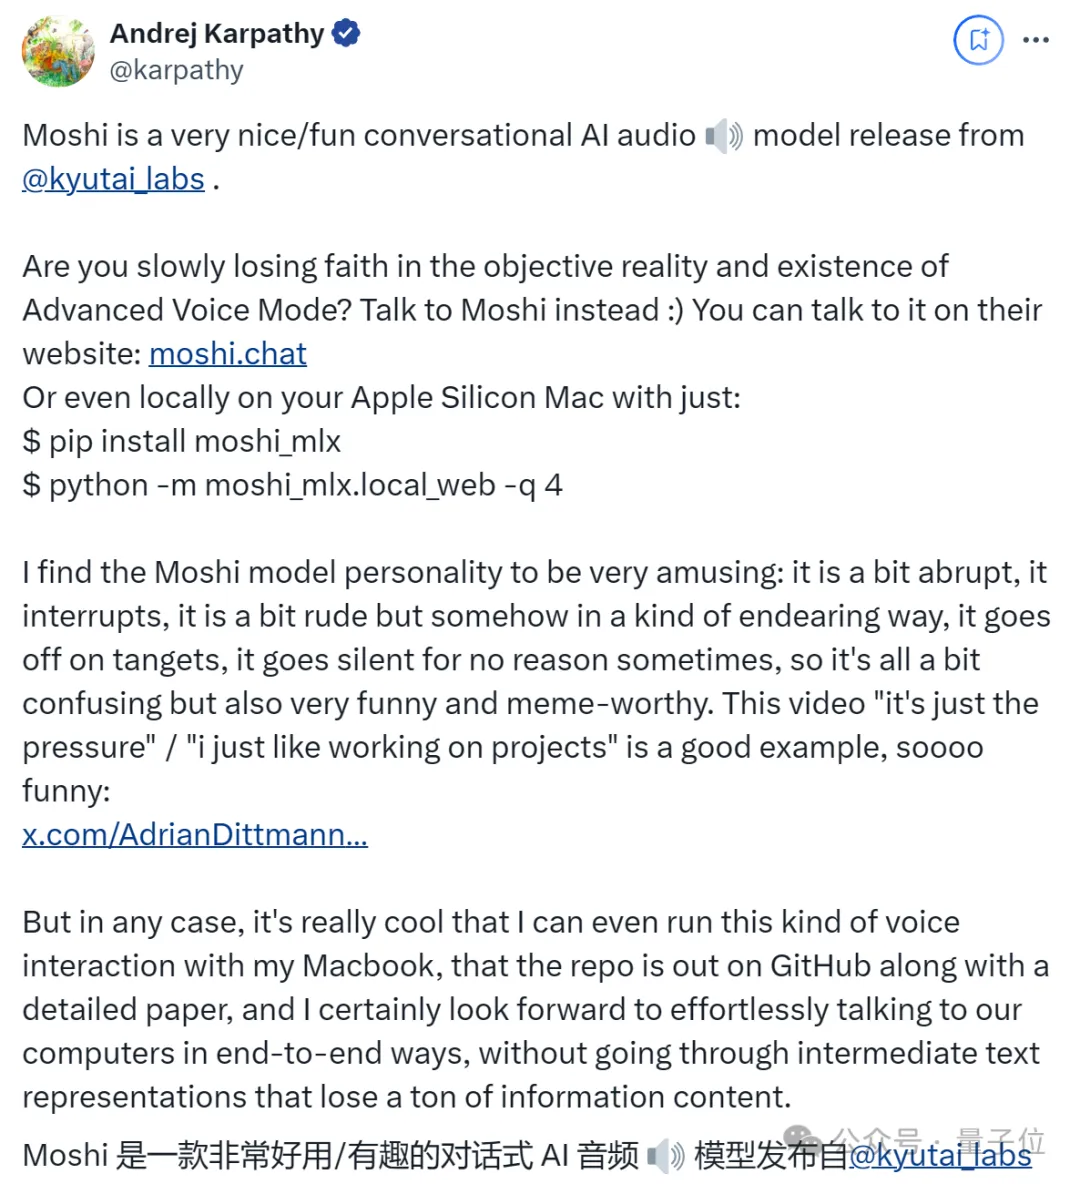Viewport: 1080px width, 1184px height.
Task: Click the paragraph starting 'I find the Moshi model'
Action: [536, 681]
